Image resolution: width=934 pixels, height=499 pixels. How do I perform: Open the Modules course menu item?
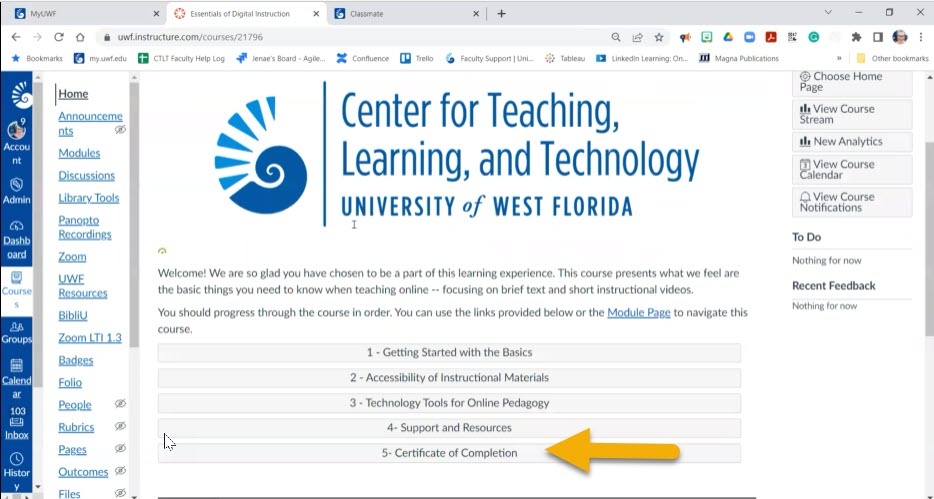[79, 153]
